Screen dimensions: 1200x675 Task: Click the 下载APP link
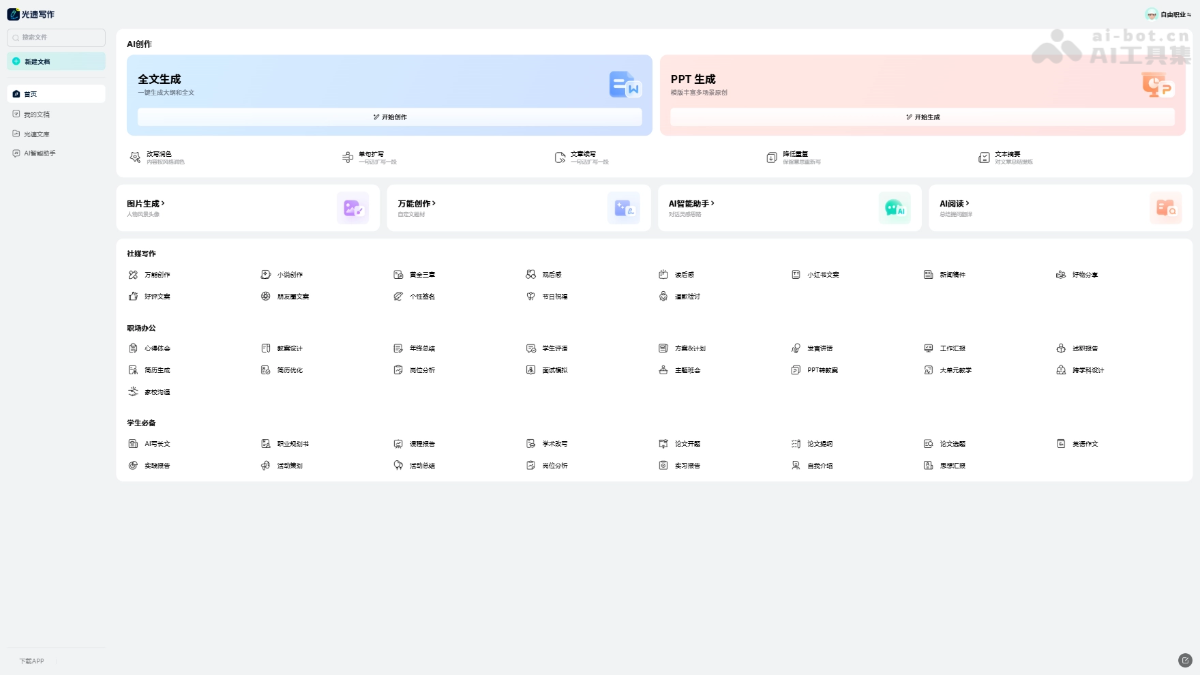(x=31, y=661)
